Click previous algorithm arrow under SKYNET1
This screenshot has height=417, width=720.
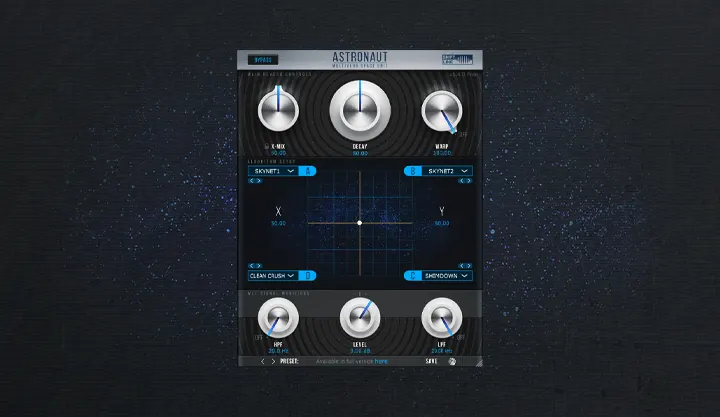pos(251,181)
